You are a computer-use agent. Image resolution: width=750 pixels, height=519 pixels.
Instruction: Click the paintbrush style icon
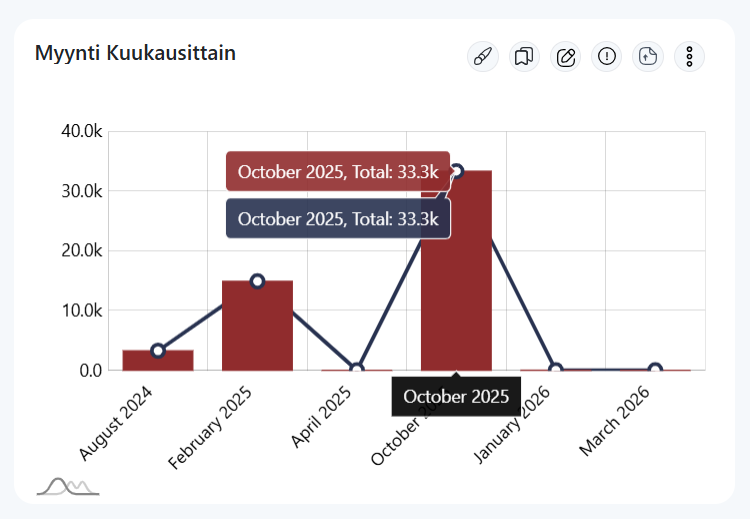[x=483, y=57]
